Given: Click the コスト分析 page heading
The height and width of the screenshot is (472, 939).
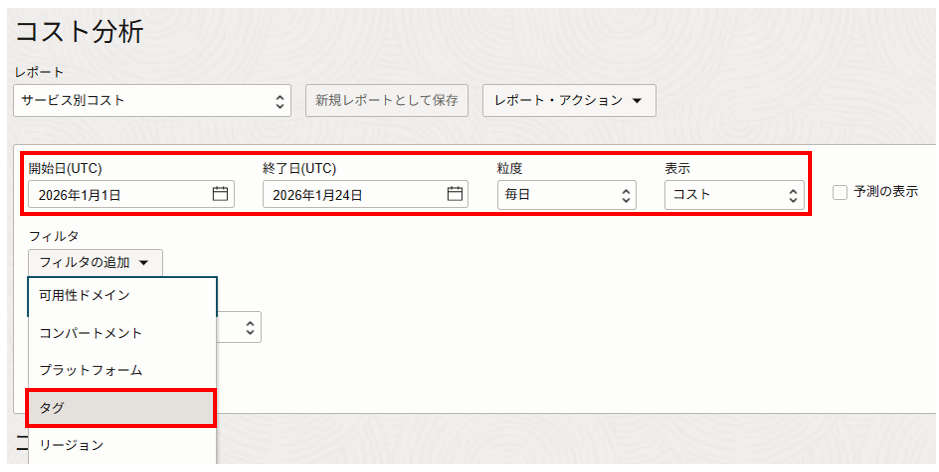Looking at the screenshot, I should coord(80,32).
